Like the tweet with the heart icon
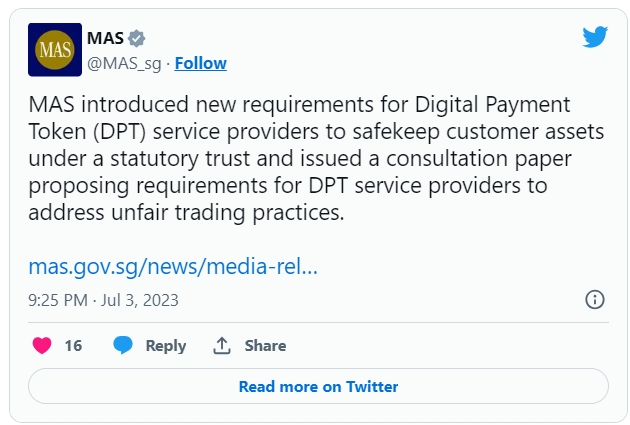 [x=42, y=346]
